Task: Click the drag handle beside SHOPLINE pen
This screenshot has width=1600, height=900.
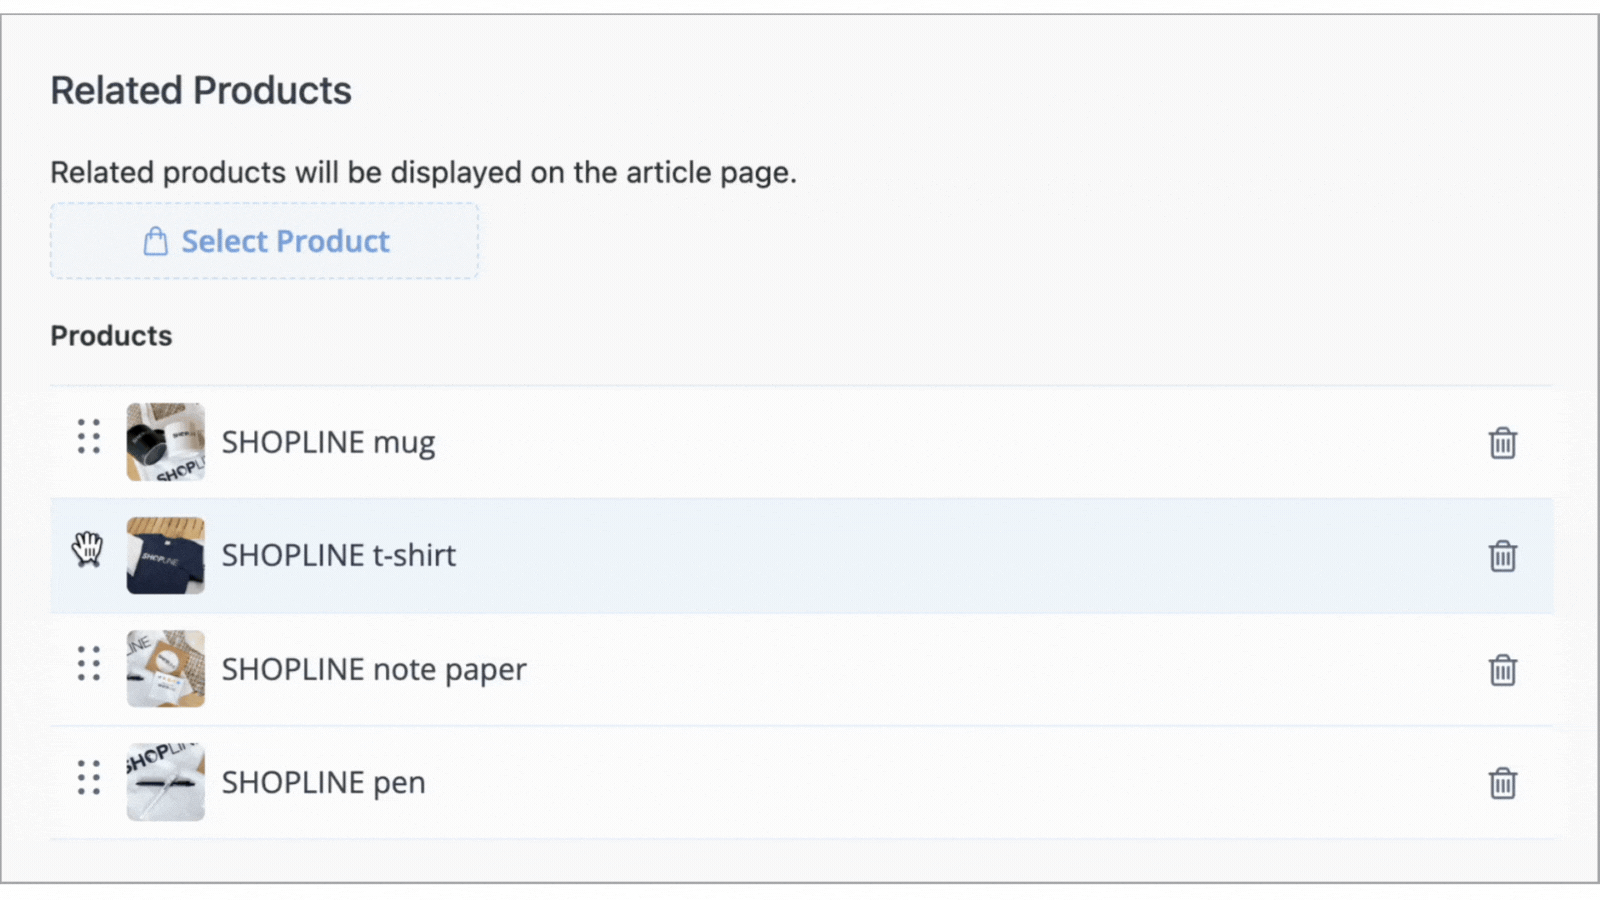Action: click(x=89, y=777)
